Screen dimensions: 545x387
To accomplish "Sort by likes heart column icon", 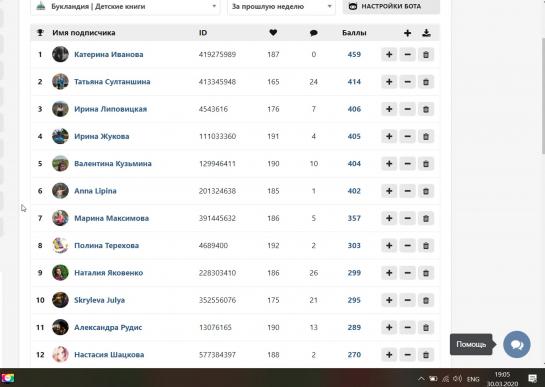I will [273, 33].
